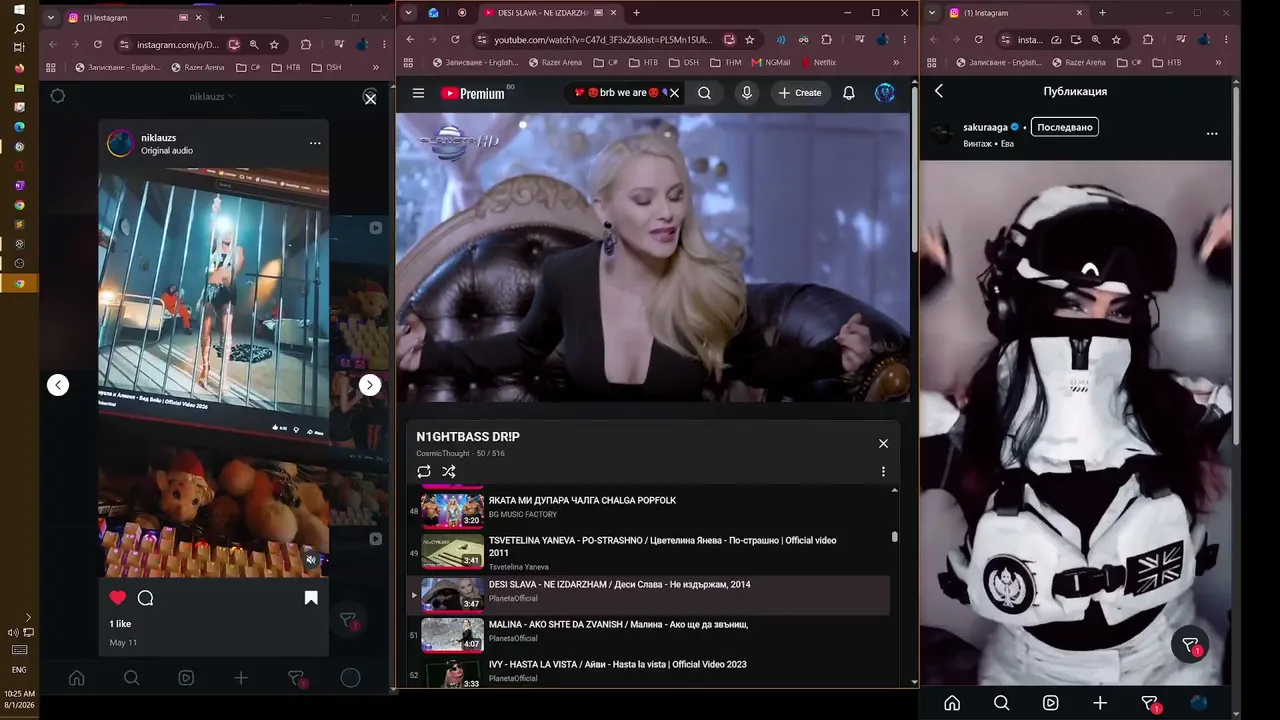Open the playlist panel three-dot menu
Image resolution: width=1280 pixels, height=720 pixels.
pyautogui.click(x=883, y=471)
